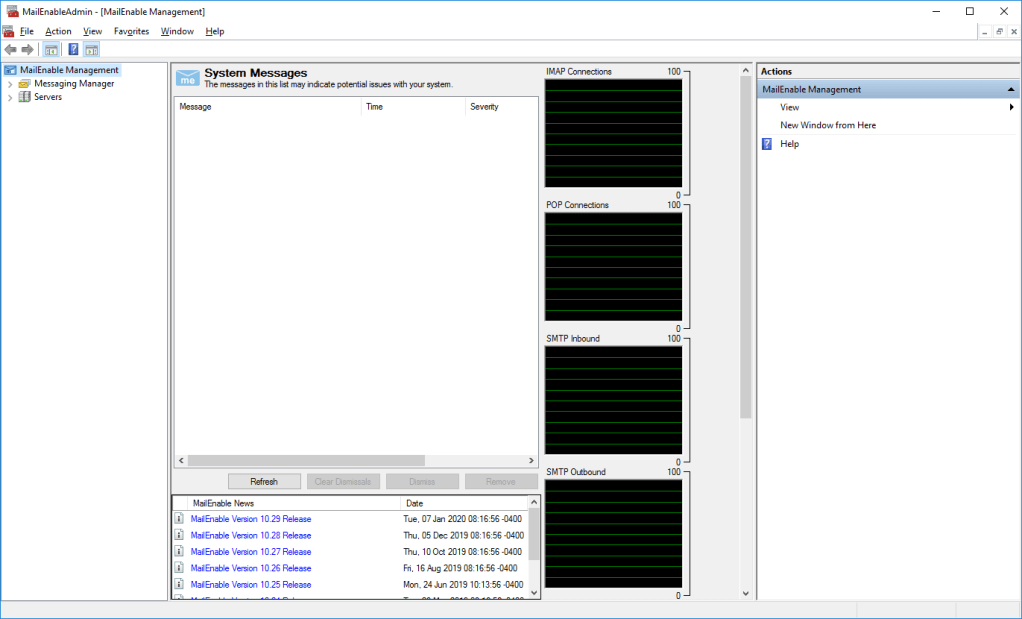The width and height of the screenshot is (1022, 619).
Task: Open the Action menu
Action: coord(58,31)
